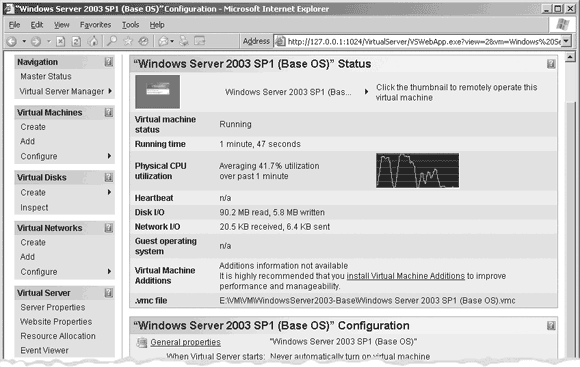Click the Windows Server 2003 SP1 (Bas... name
Viewport: 580px width, 367px height.
point(288,92)
